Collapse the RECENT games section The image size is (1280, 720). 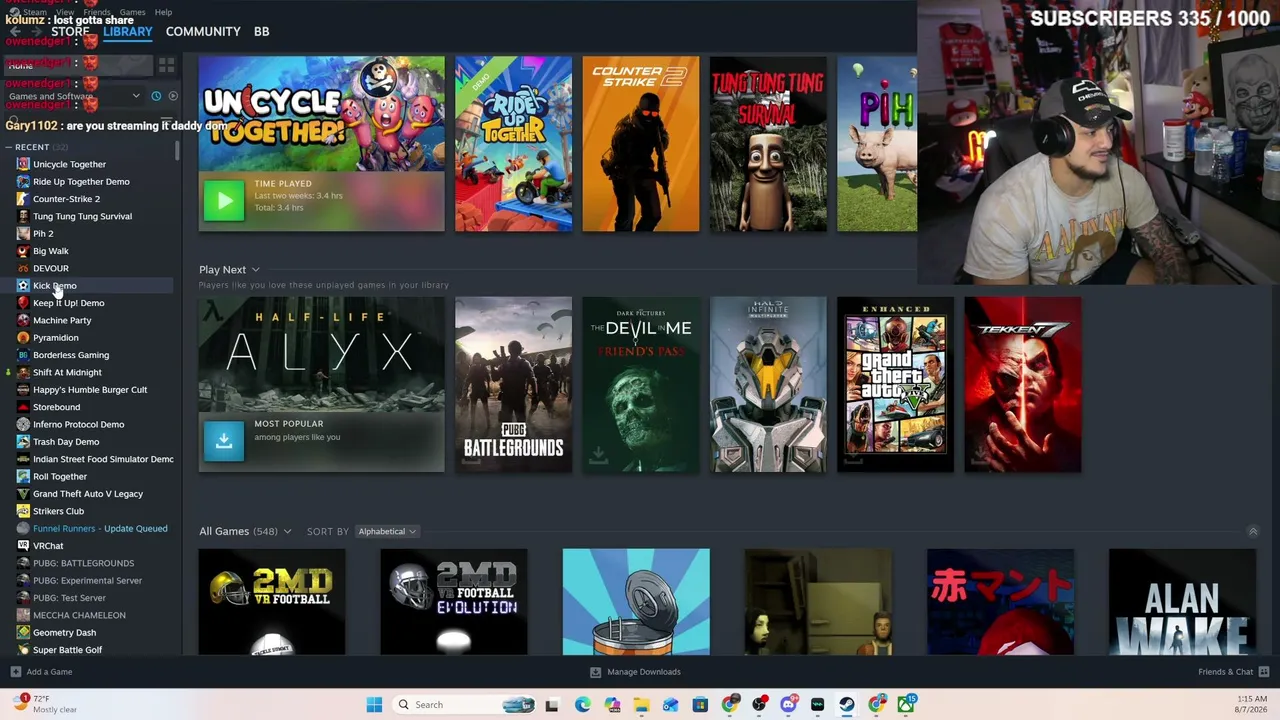[x=8, y=147]
